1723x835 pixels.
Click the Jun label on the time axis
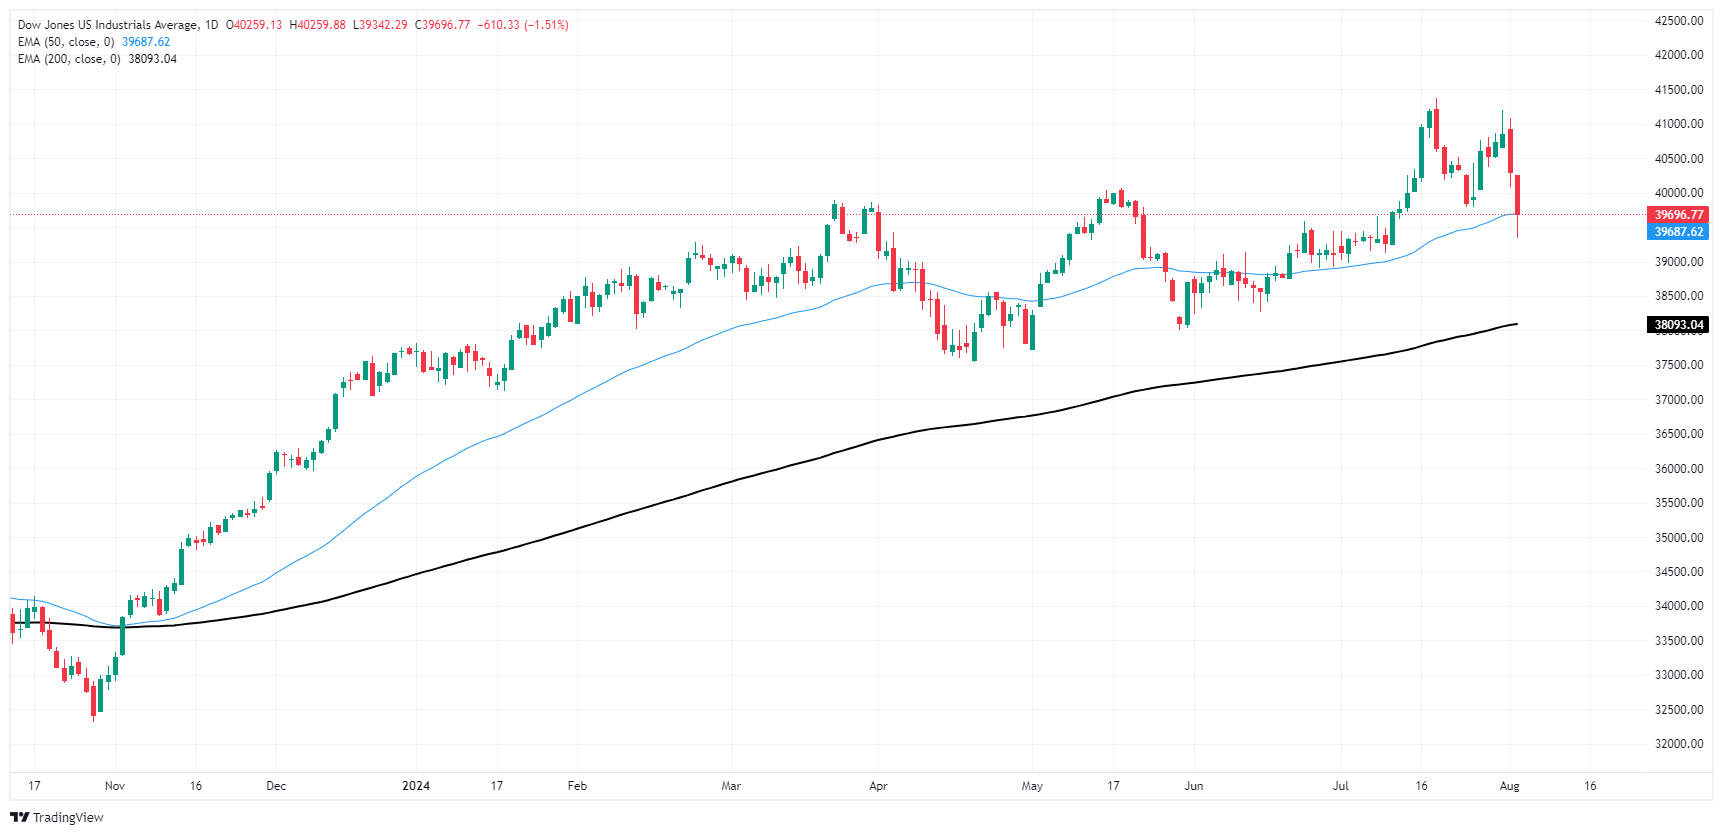1194,786
